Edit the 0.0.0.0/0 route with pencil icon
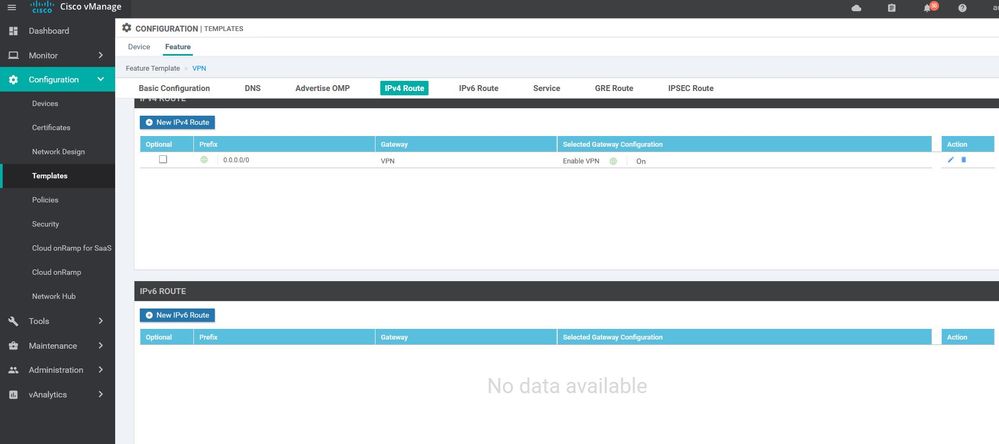 951,160
